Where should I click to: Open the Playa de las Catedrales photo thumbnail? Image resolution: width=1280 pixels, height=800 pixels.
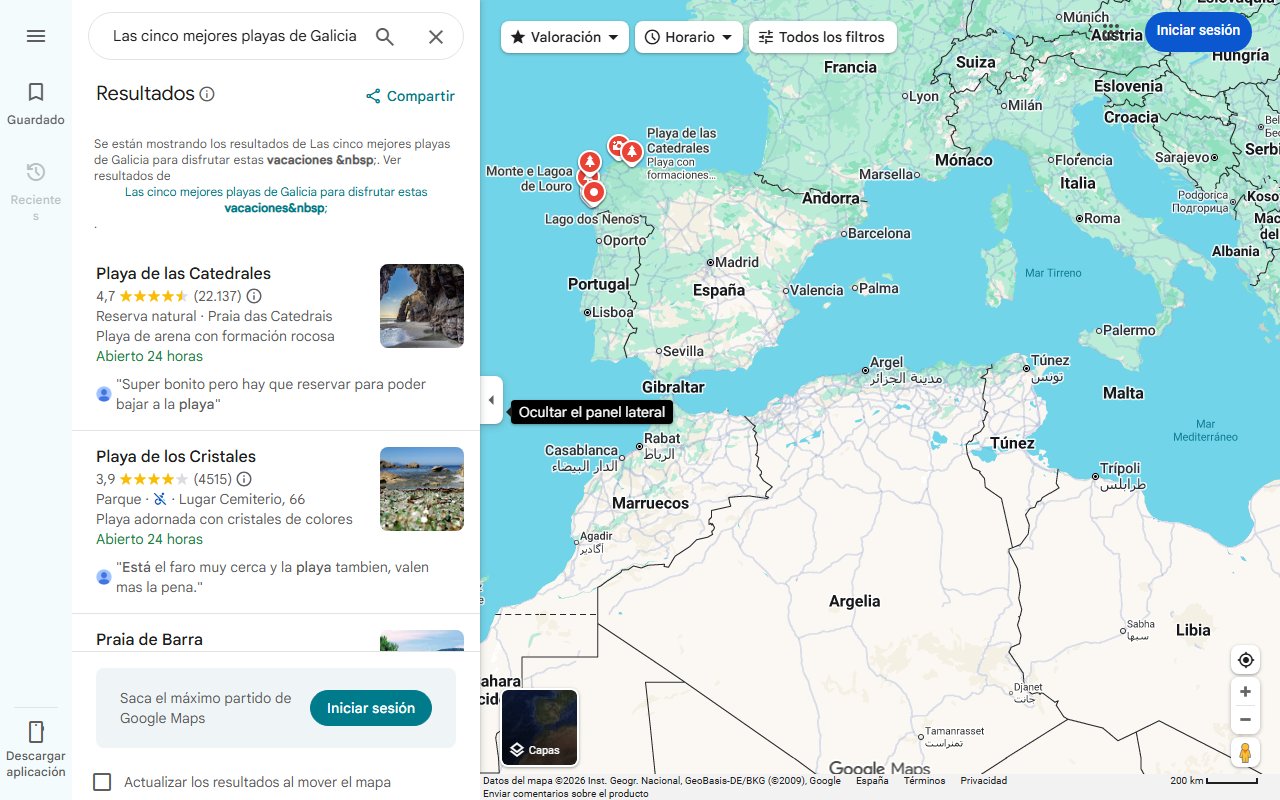421,305
